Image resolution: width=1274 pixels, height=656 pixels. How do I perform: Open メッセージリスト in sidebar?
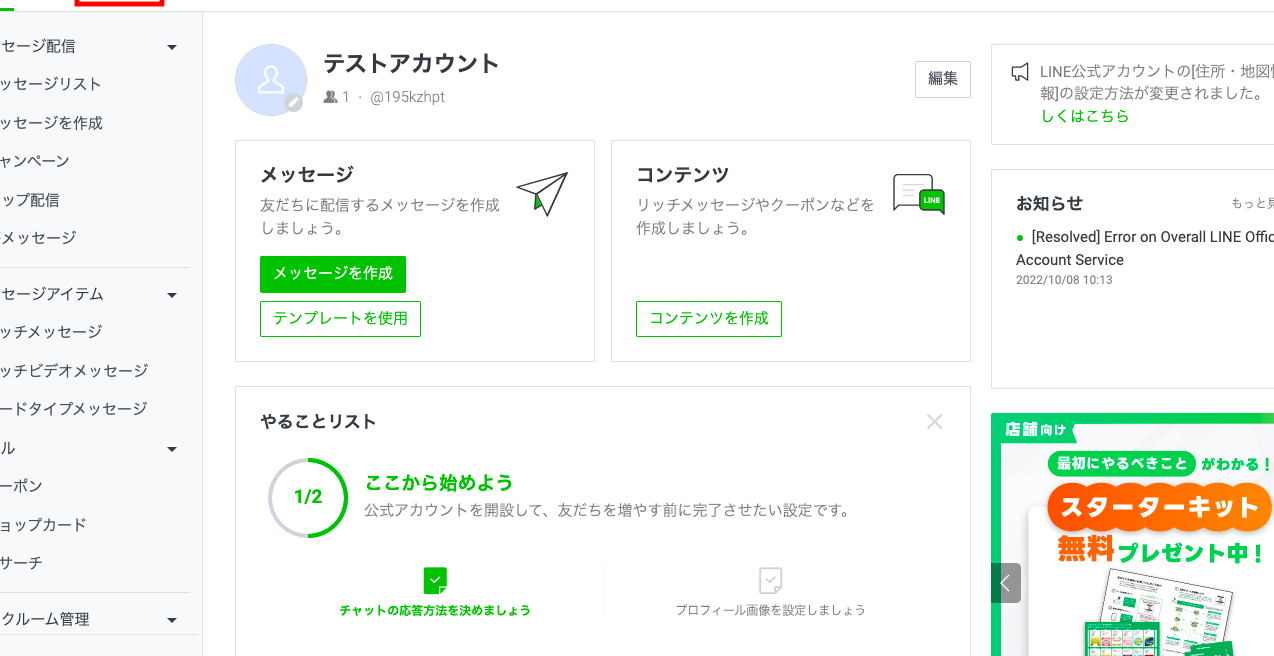51,84
